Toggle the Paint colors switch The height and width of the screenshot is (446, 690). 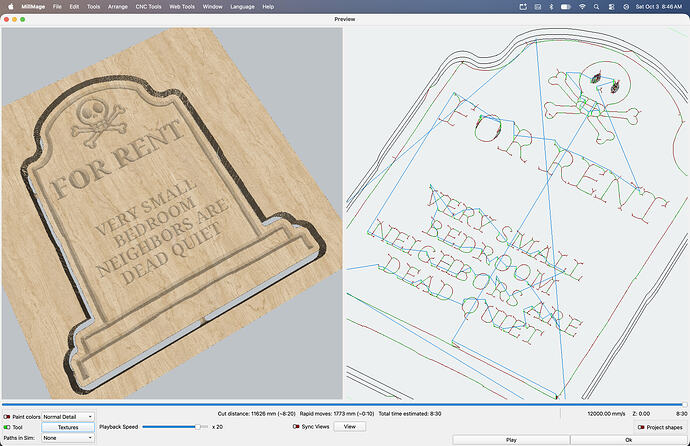[x=7, y=417]
